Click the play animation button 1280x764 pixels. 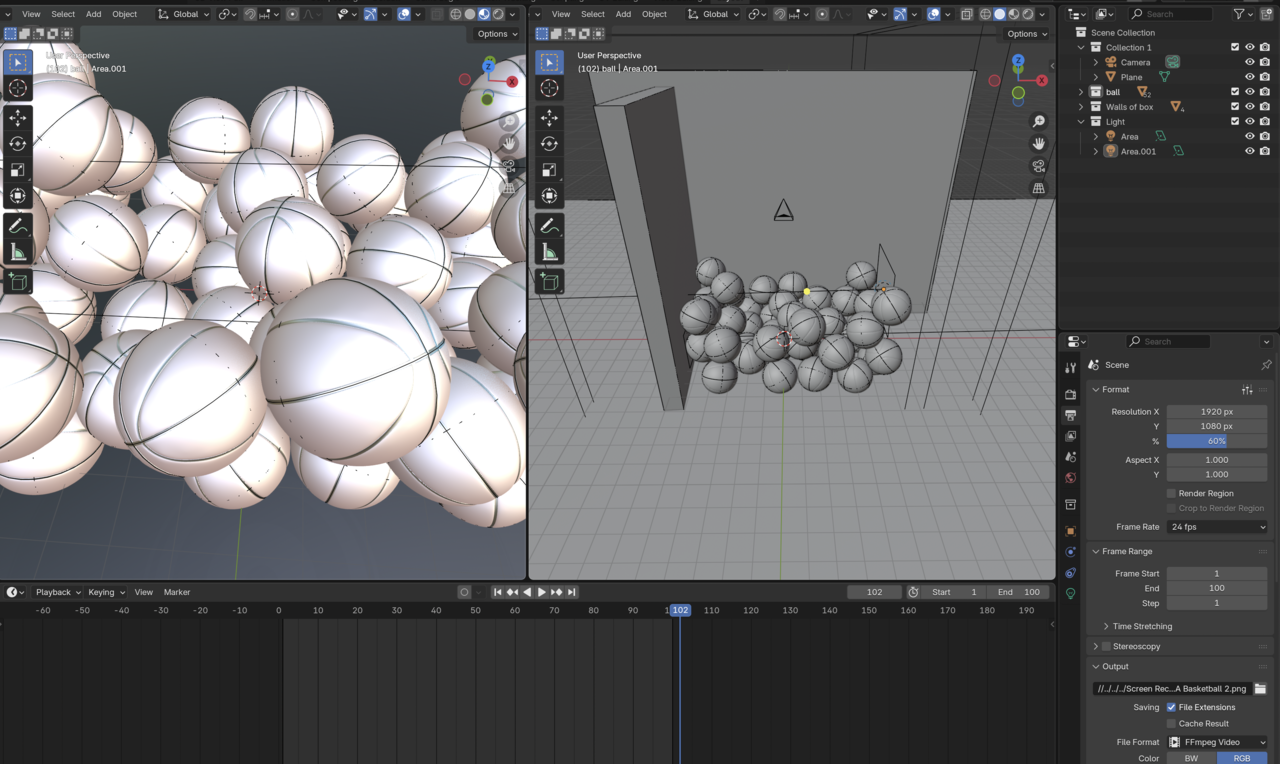coord(542,592)
